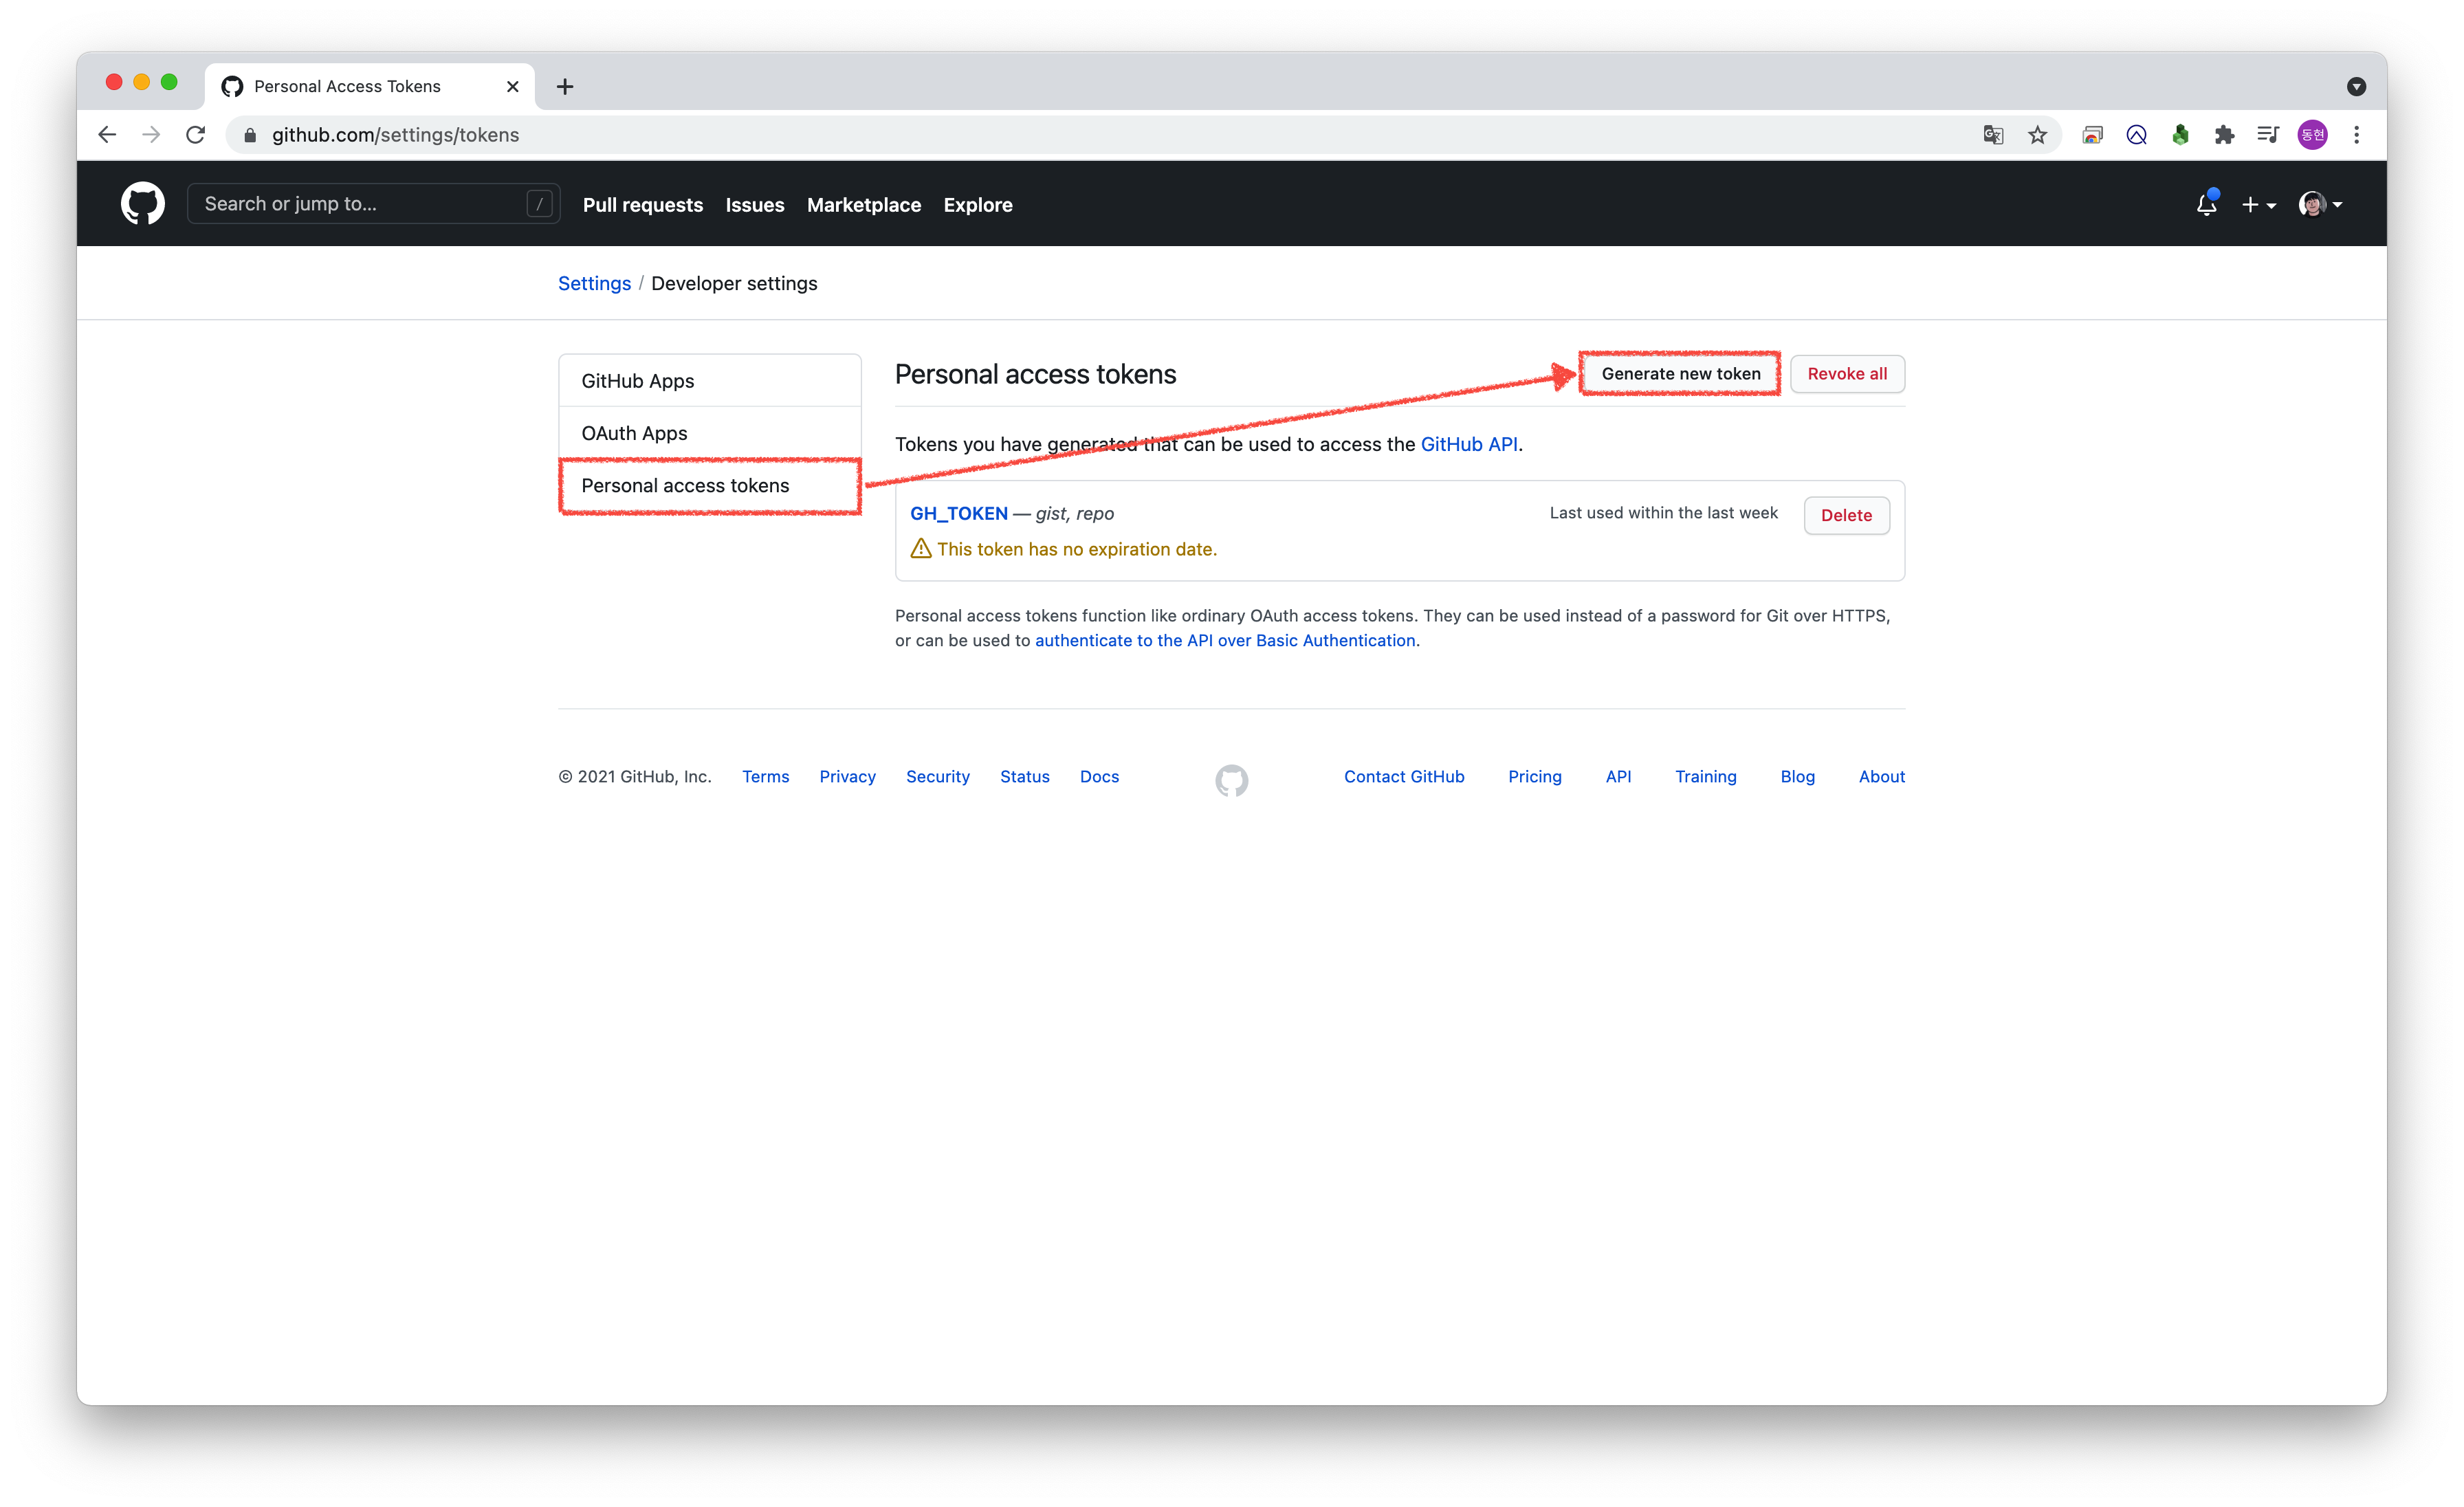
Task: View site security lock info
Action: [x=250, y=135]
